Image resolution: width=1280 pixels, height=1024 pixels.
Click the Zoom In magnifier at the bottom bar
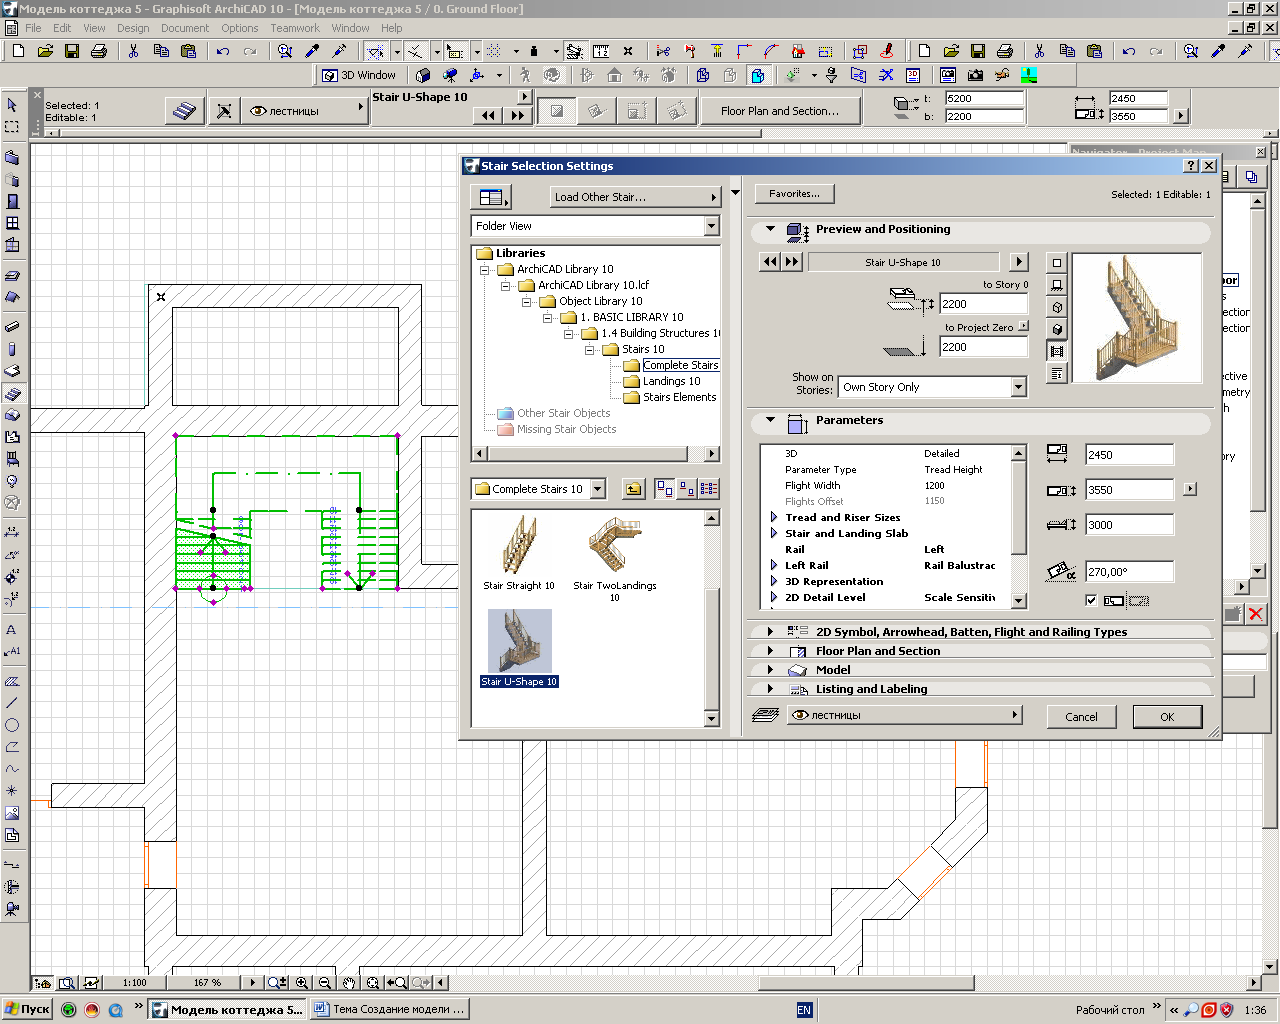pyautogui.click(x=302, y=983)
